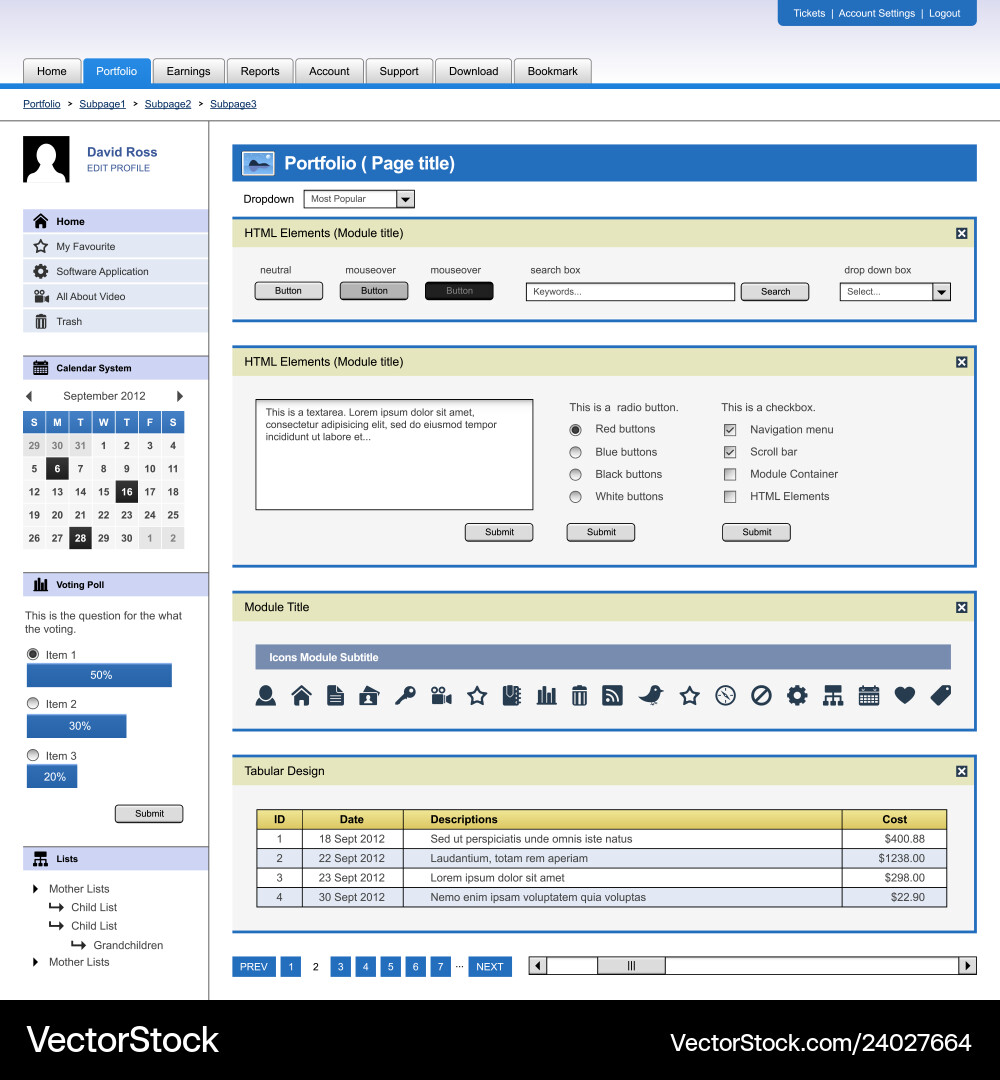This screenshot has height=1080, width=1000.
Task: Click David Ross profile avatar
Action: click(46, 159)
